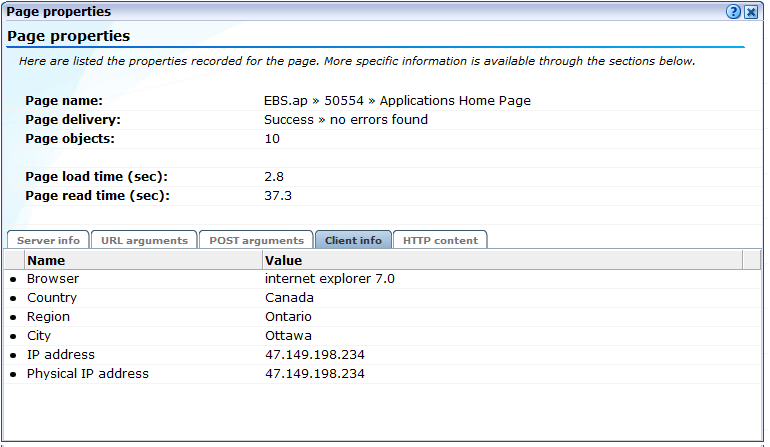This screenshot has width=770, height=447.
Task: Click the bullet beside the Browser row
Action: 13,279
